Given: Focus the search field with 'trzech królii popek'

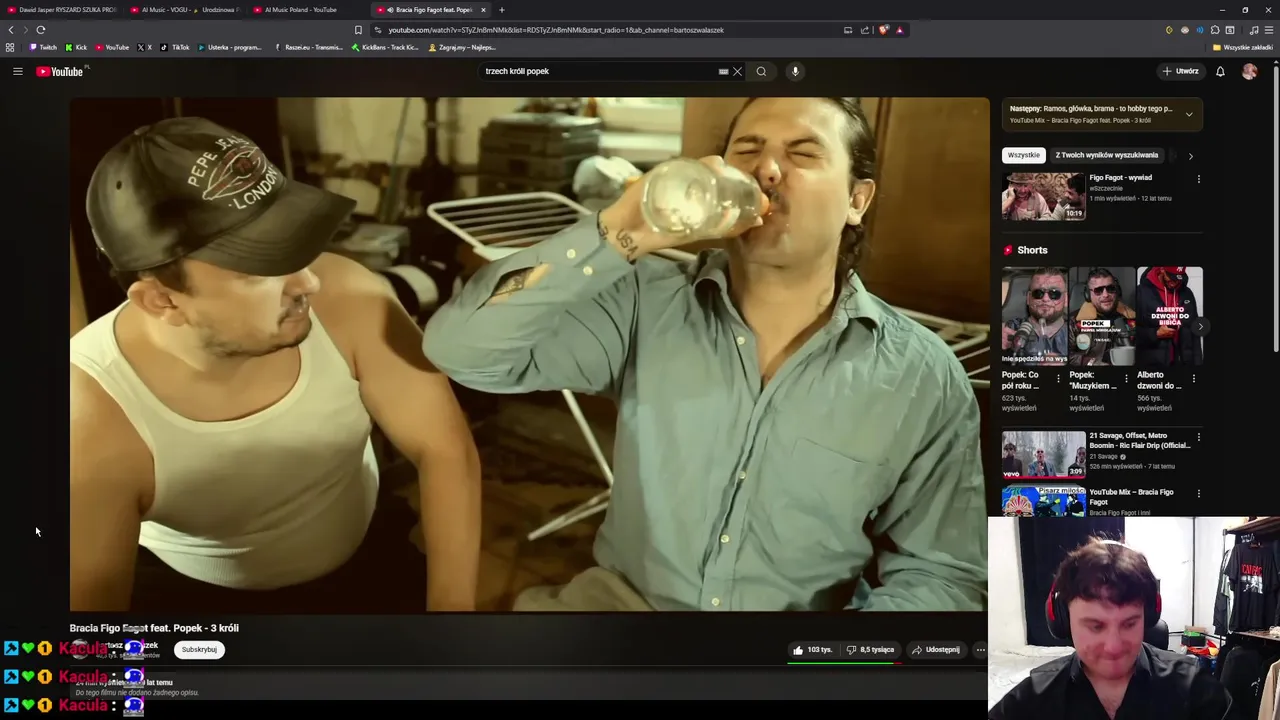Looking at the screenshot, I should (x=598, y=71).
